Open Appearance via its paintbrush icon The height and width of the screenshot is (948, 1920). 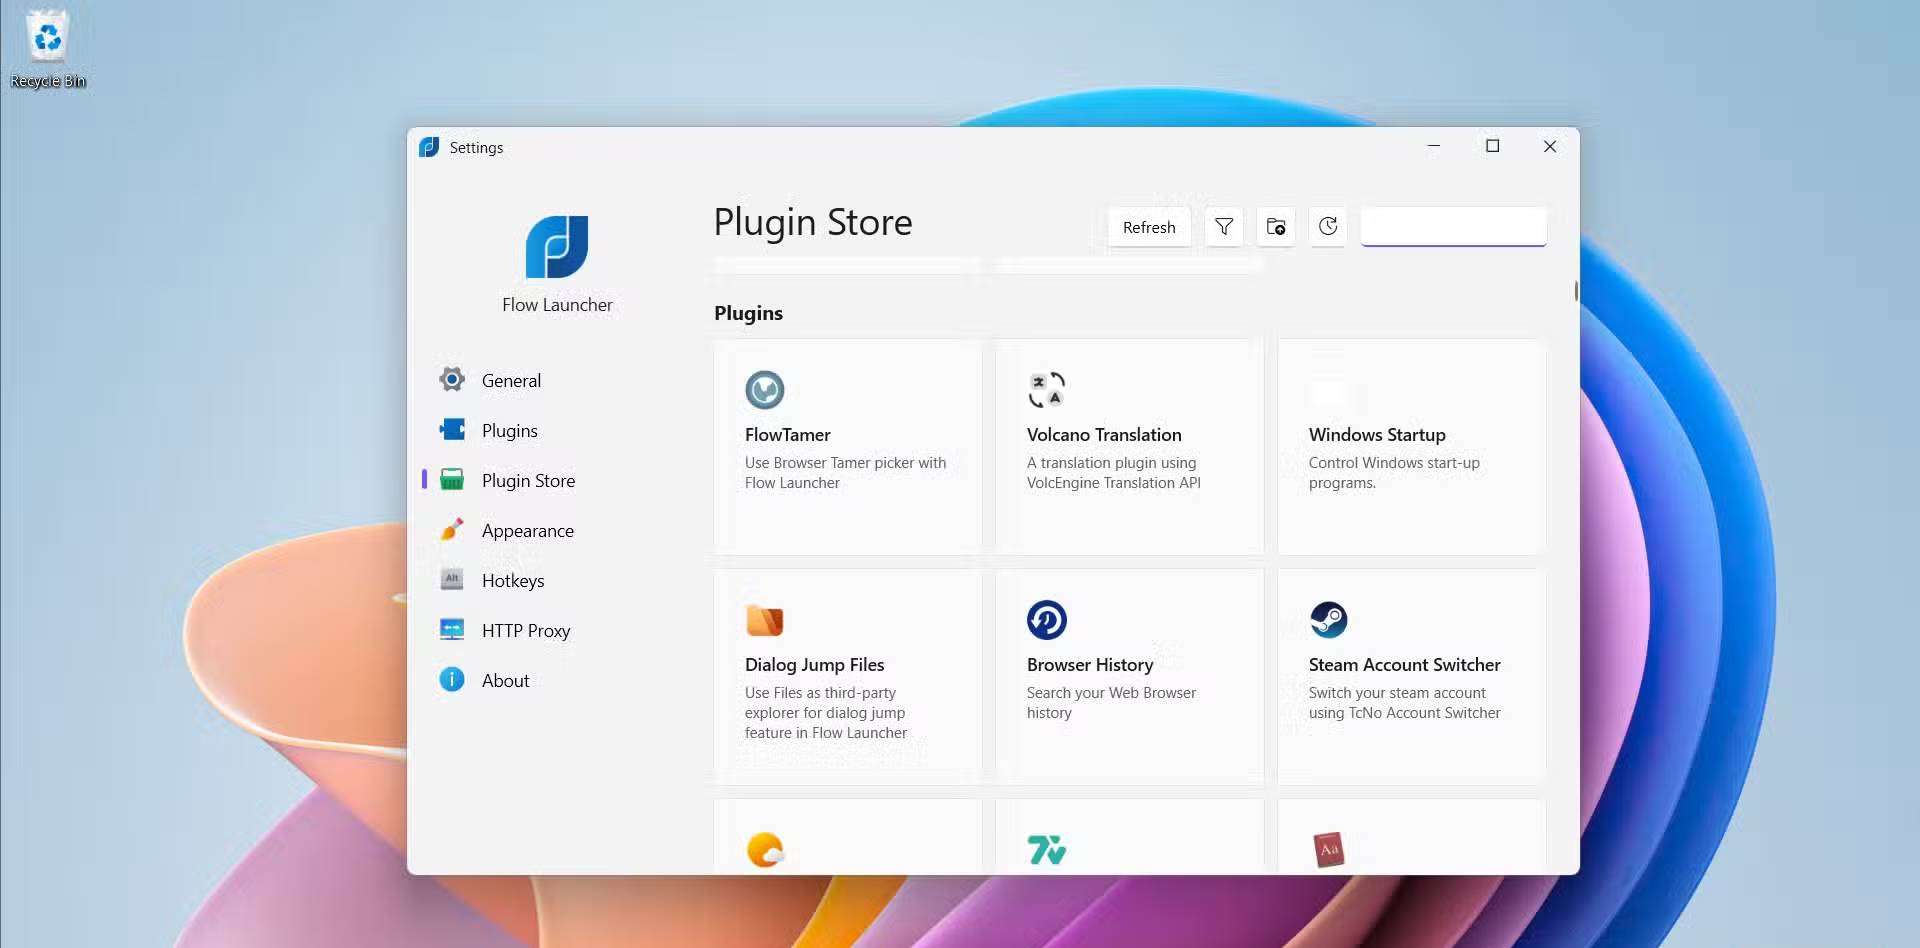pyautogui.click(x=452, y=530)
